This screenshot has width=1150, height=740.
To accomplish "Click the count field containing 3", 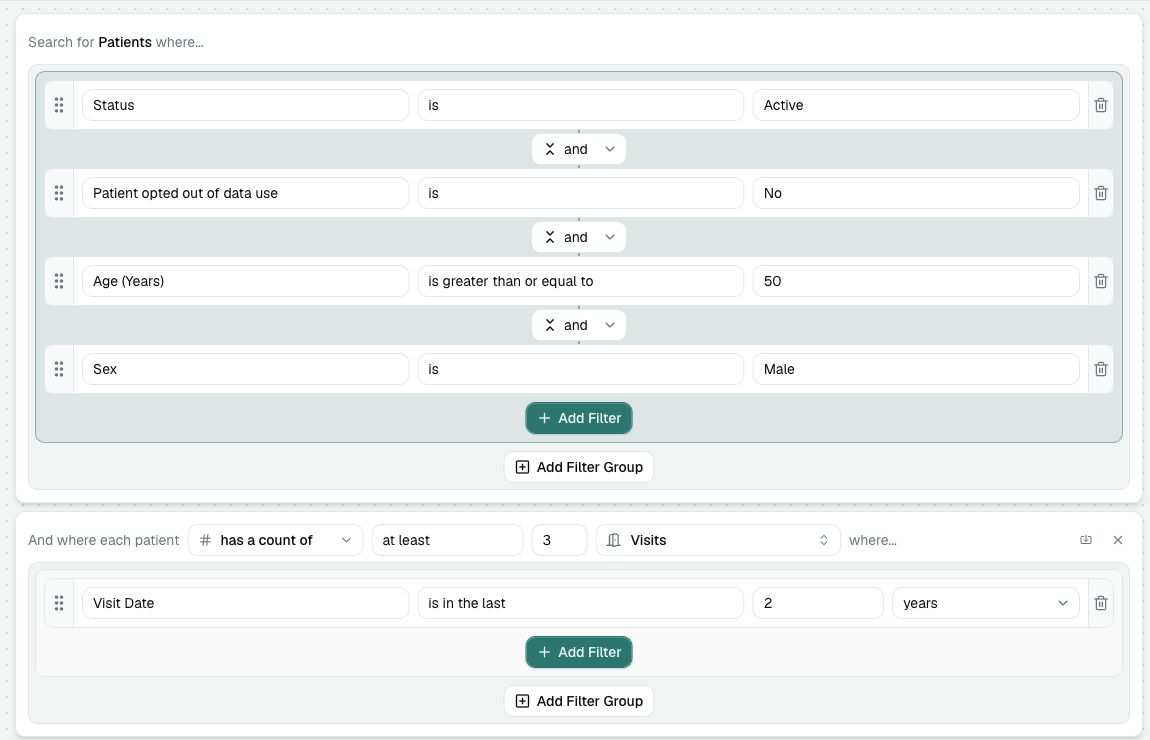I will [x=559, y=540].
